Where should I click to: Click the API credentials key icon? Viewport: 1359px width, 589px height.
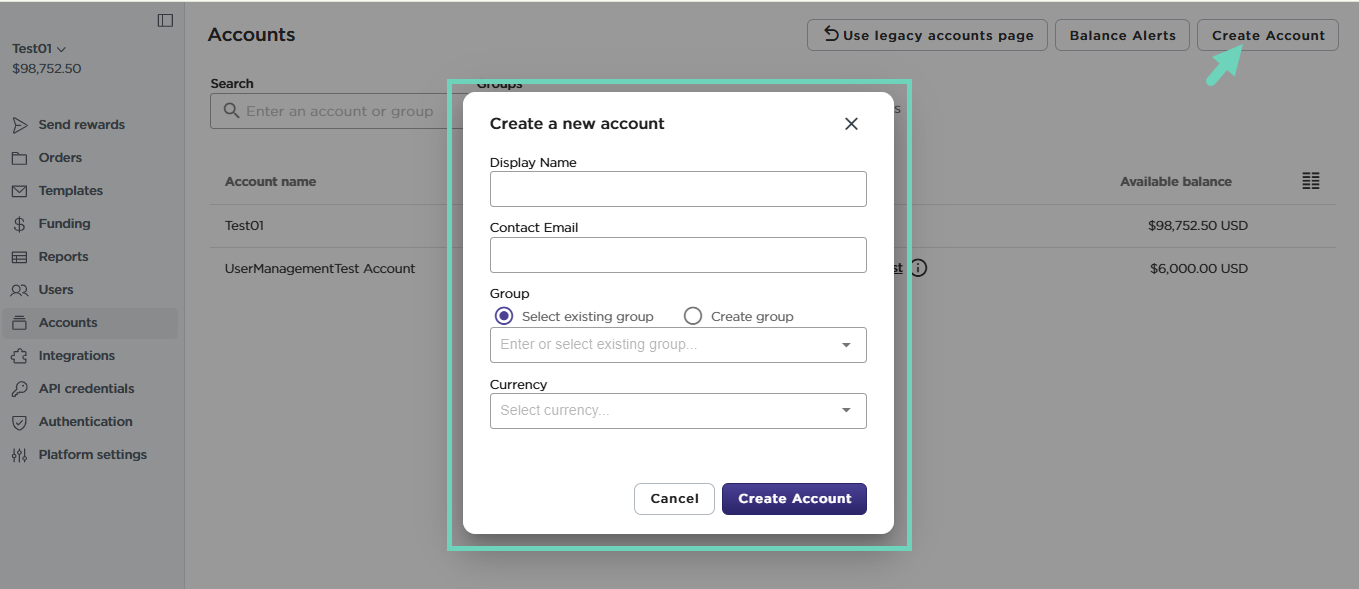tap(19, 389)
